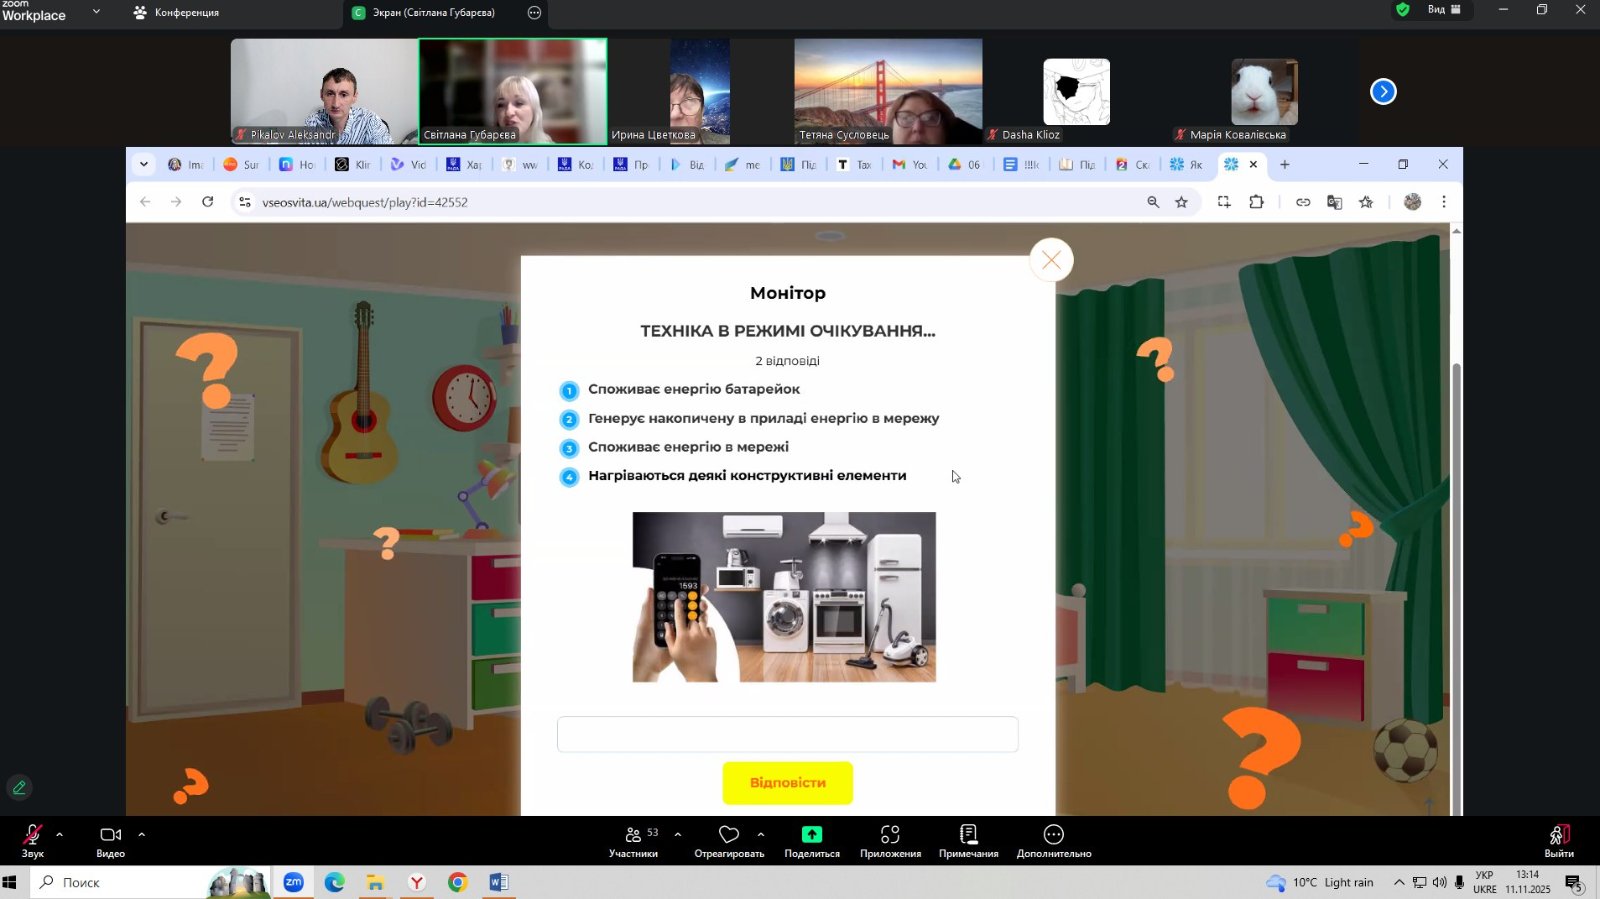Select answer option 3 about network energy
1600x899 pixels.
[688, 447]
